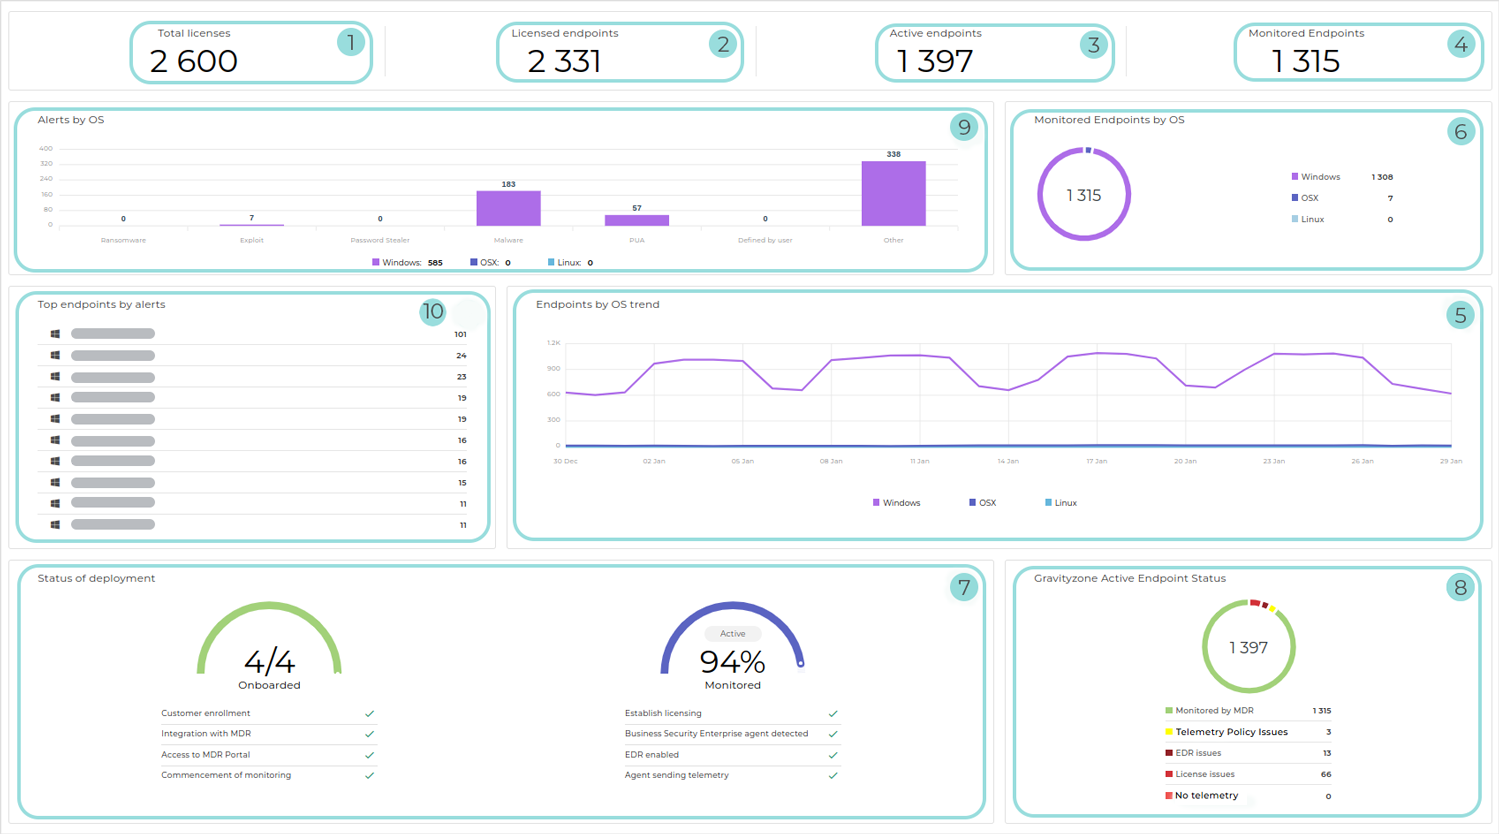Screen dimensions: 1499x834
Task: Select badge 9 on Alerts by OS panel
Action: (963, 127)
